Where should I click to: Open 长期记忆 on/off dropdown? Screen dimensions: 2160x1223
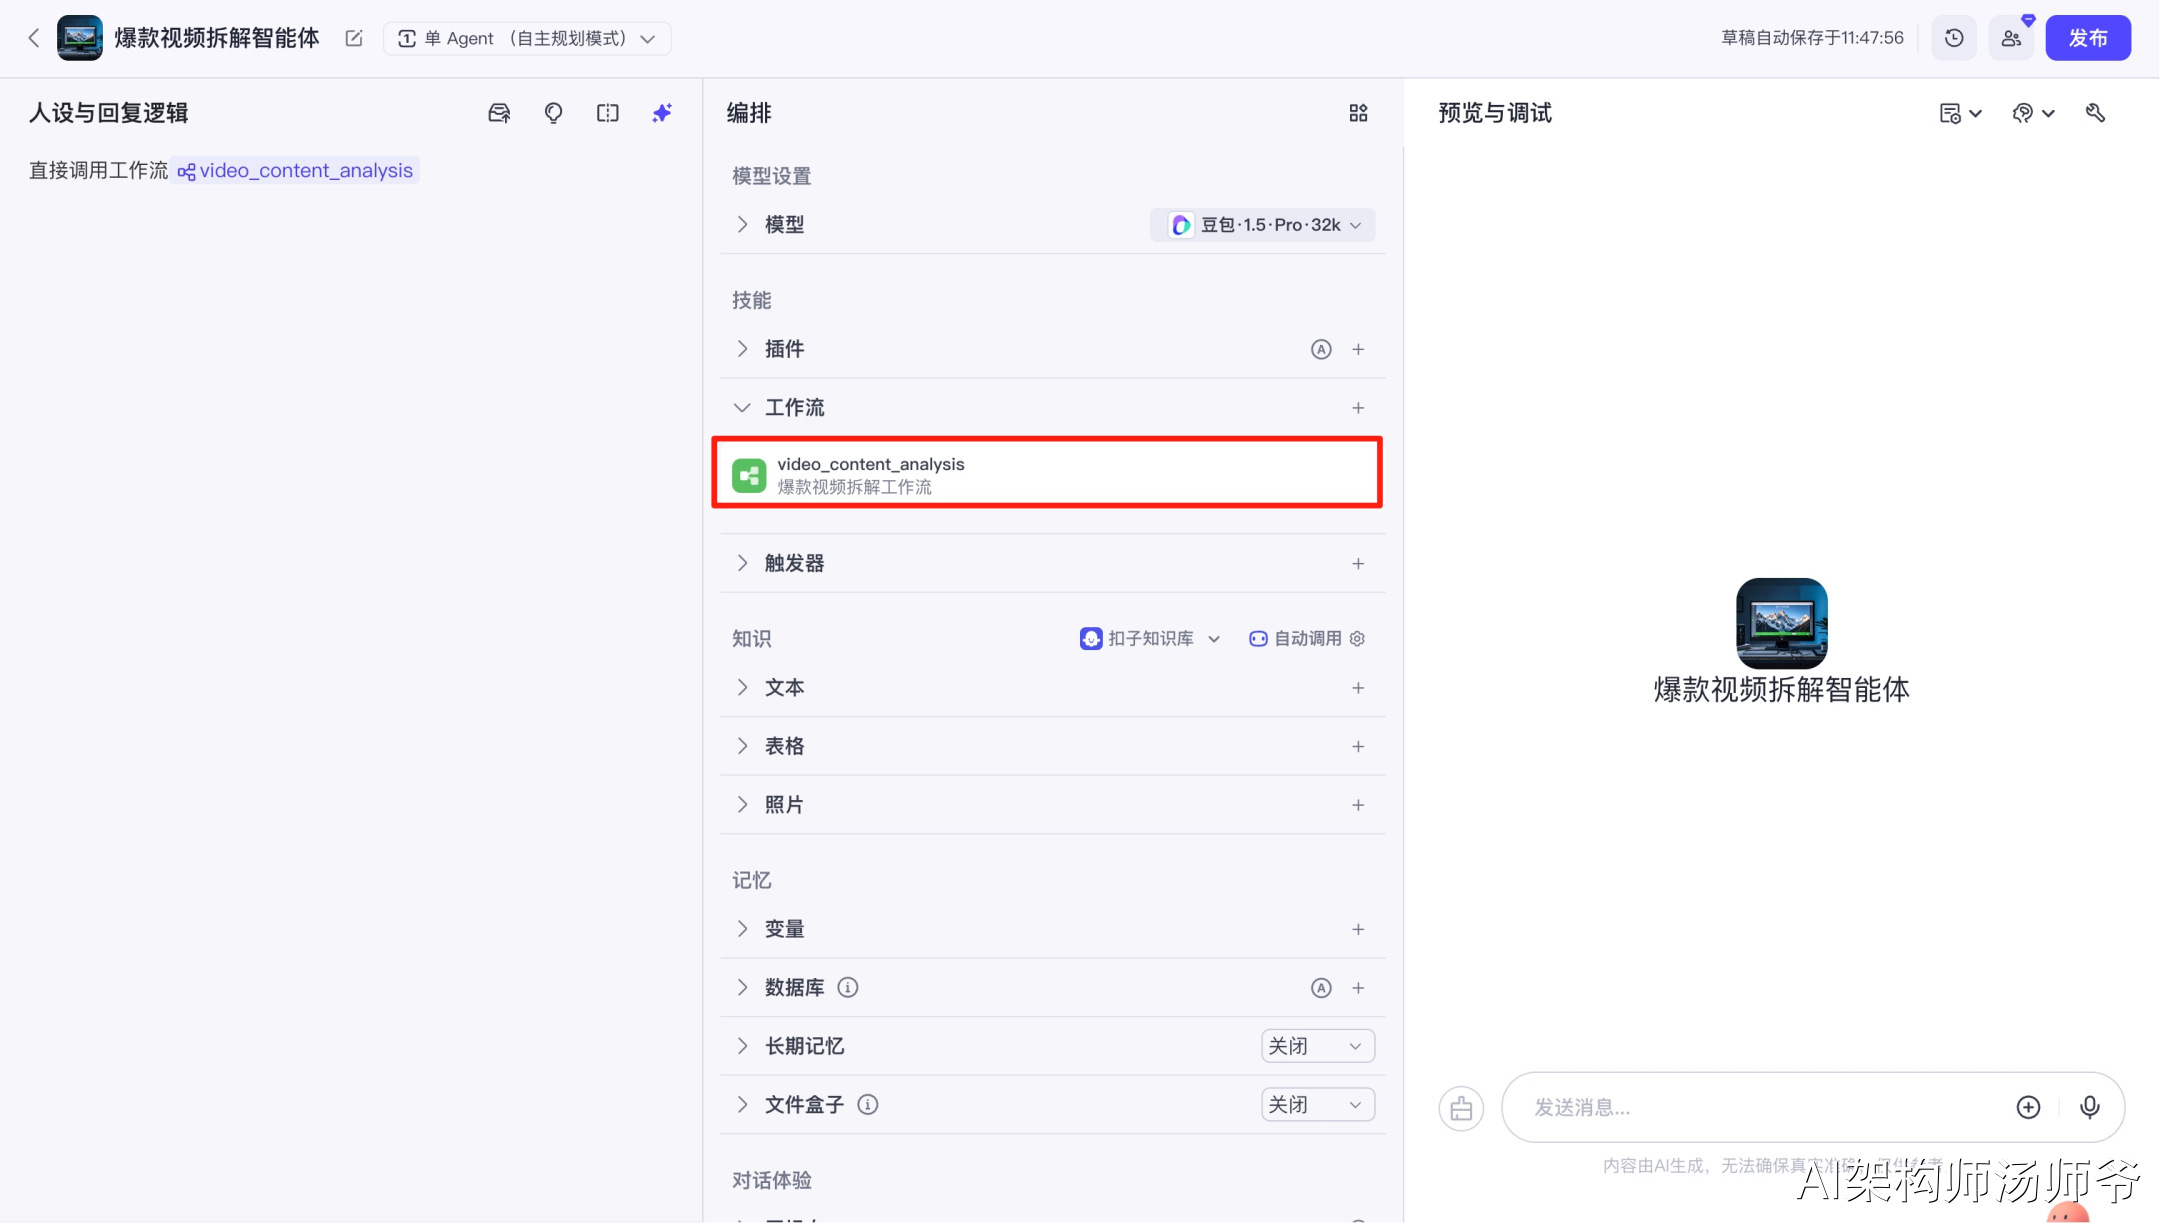click(x=1317, y=1046)
